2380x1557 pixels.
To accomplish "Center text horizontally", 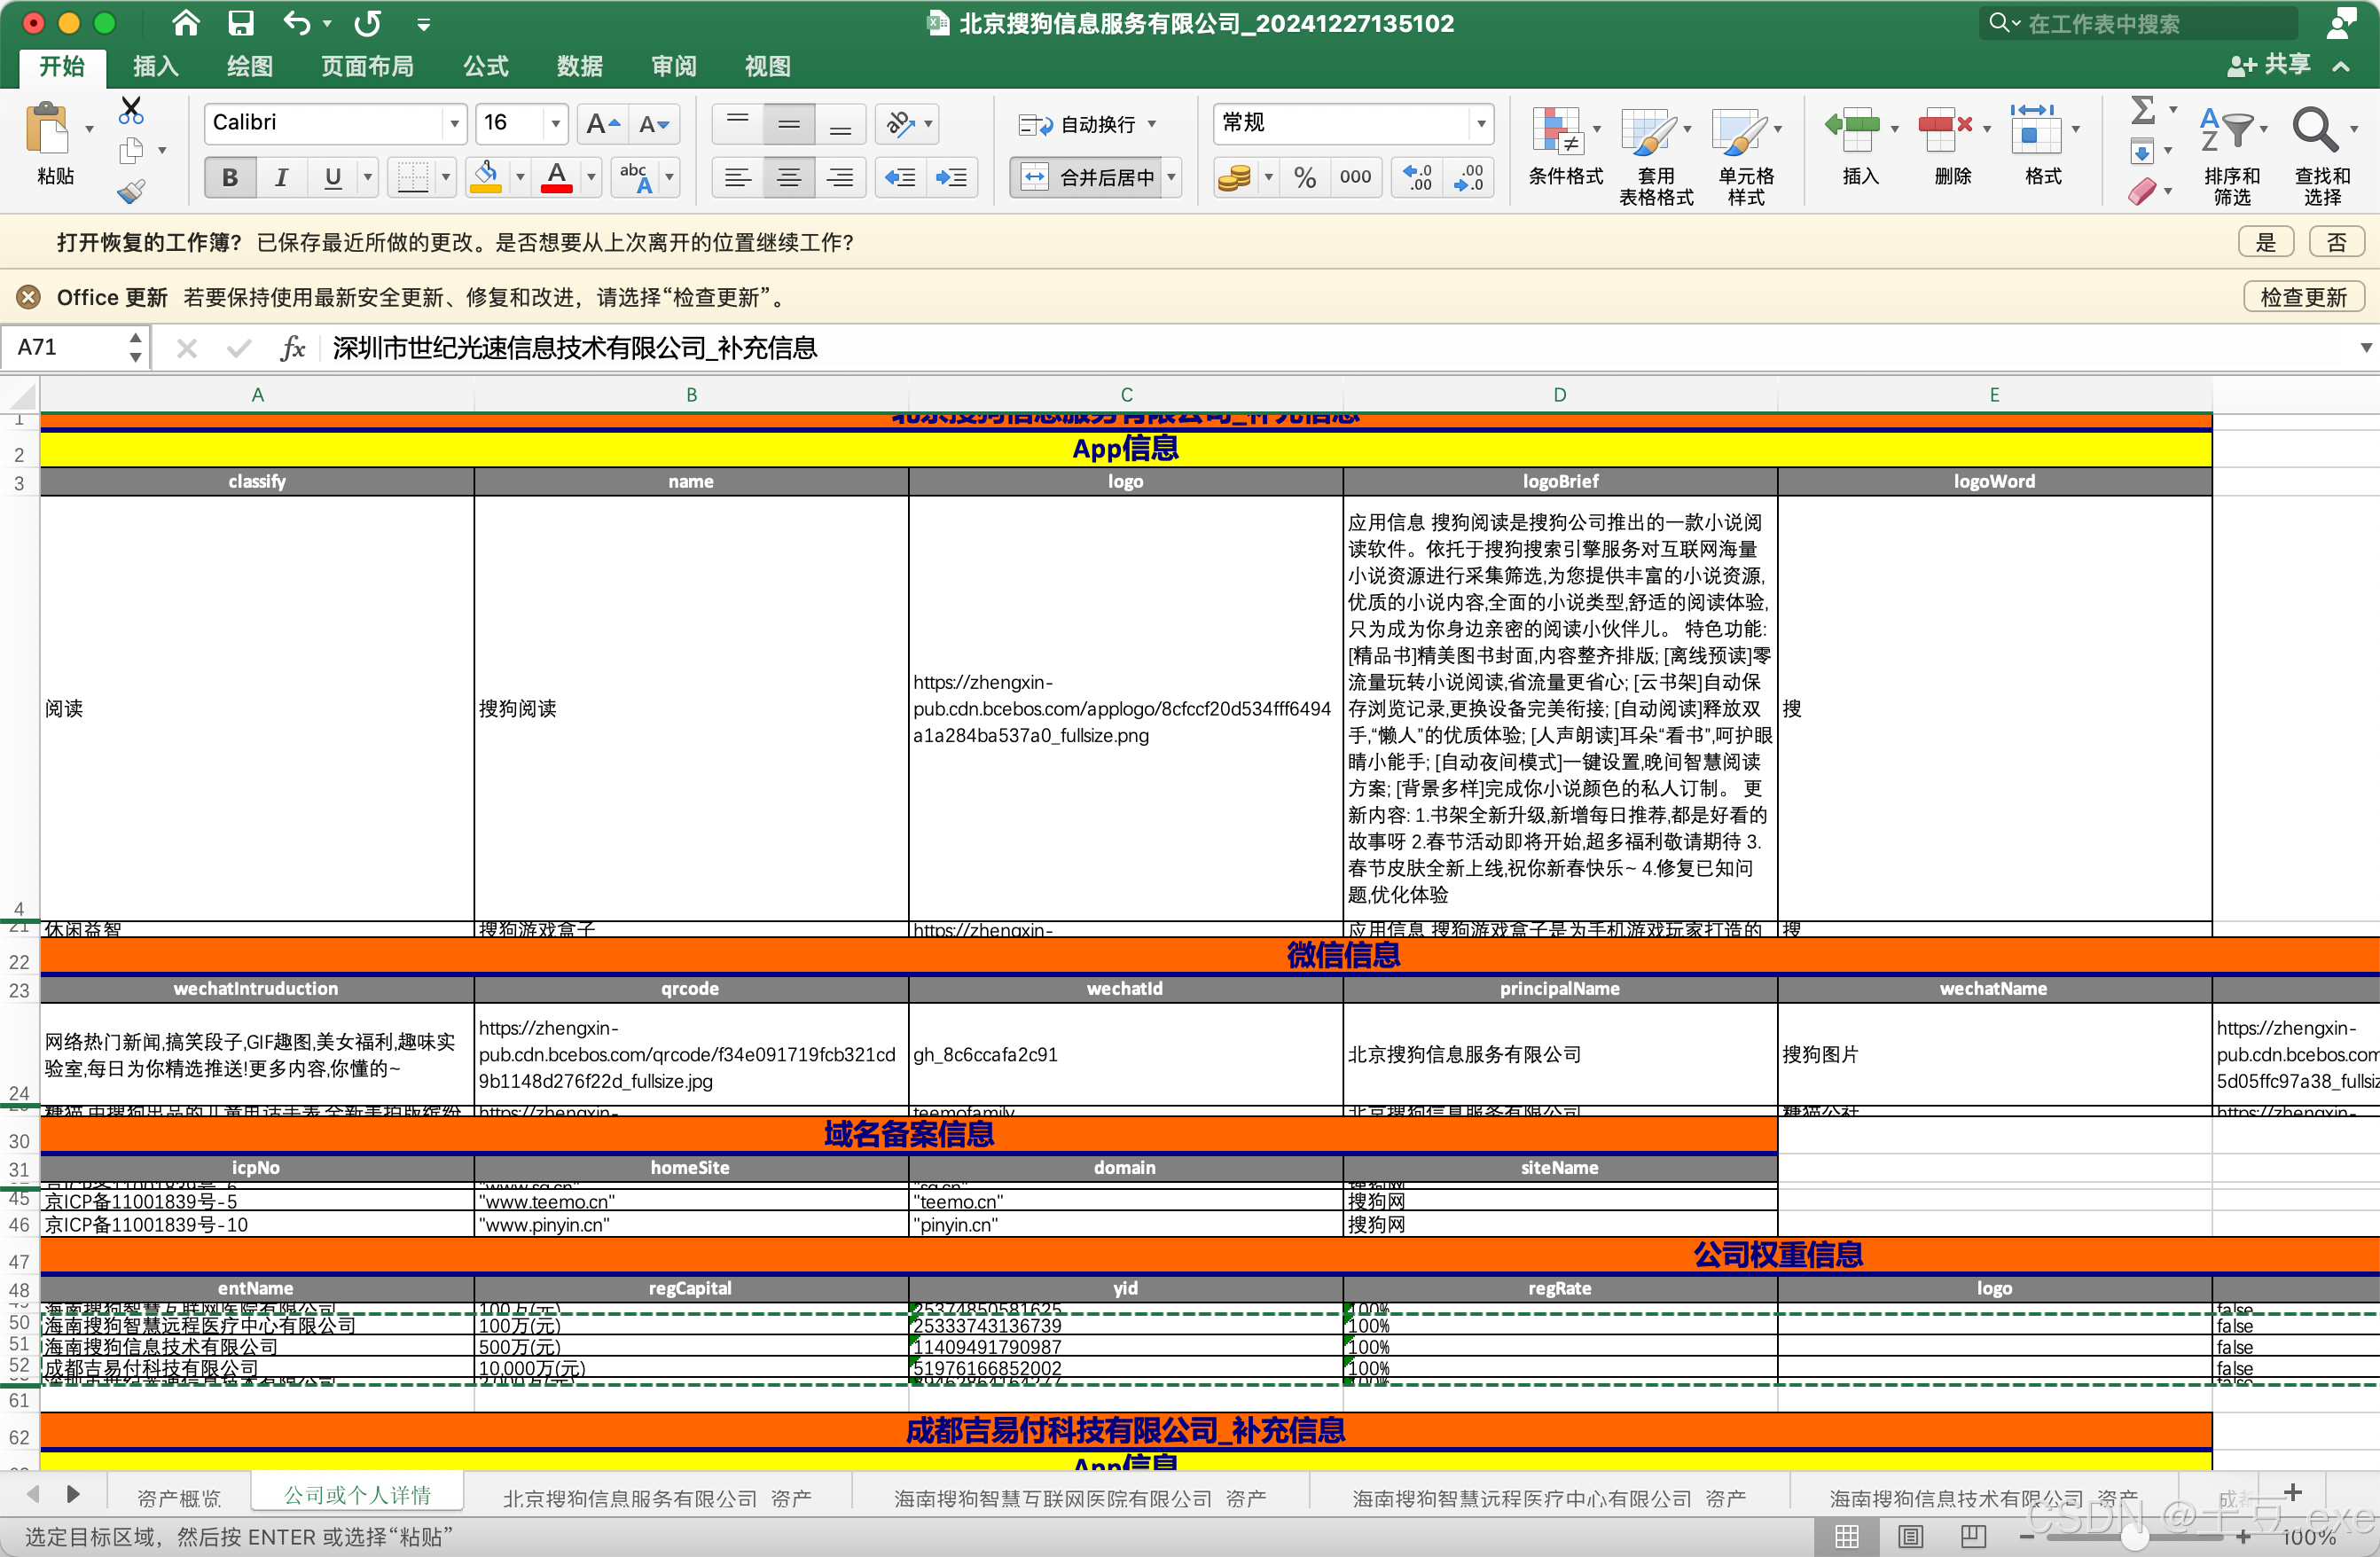I will click(x=789, y=178).
